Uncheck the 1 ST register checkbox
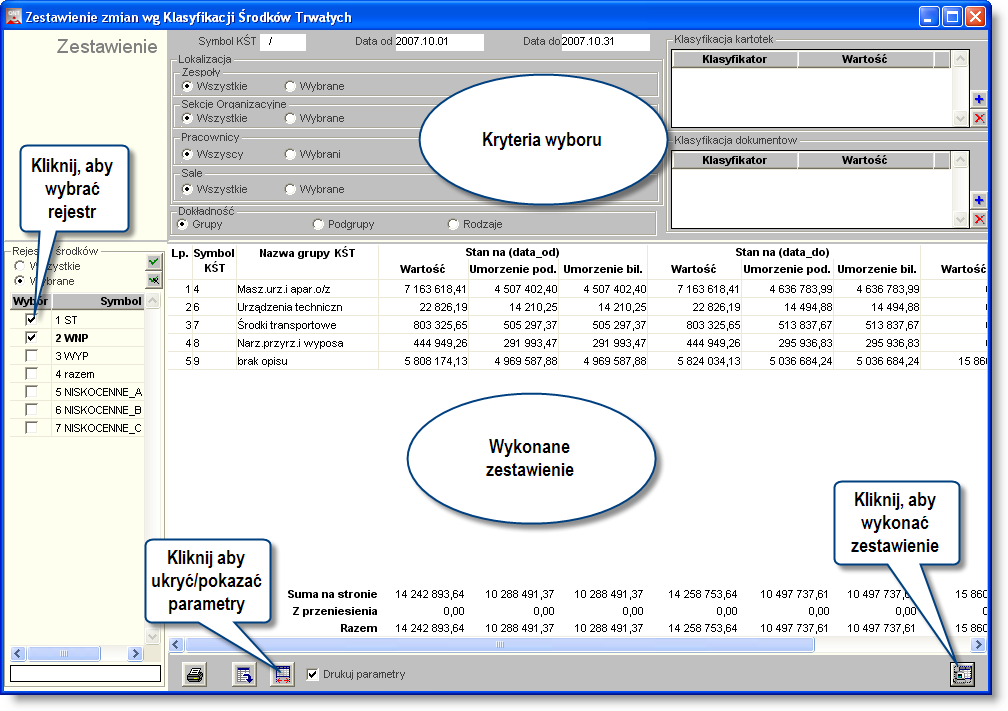This screenshot has width=1008, height=711. [x=31, y=320]
